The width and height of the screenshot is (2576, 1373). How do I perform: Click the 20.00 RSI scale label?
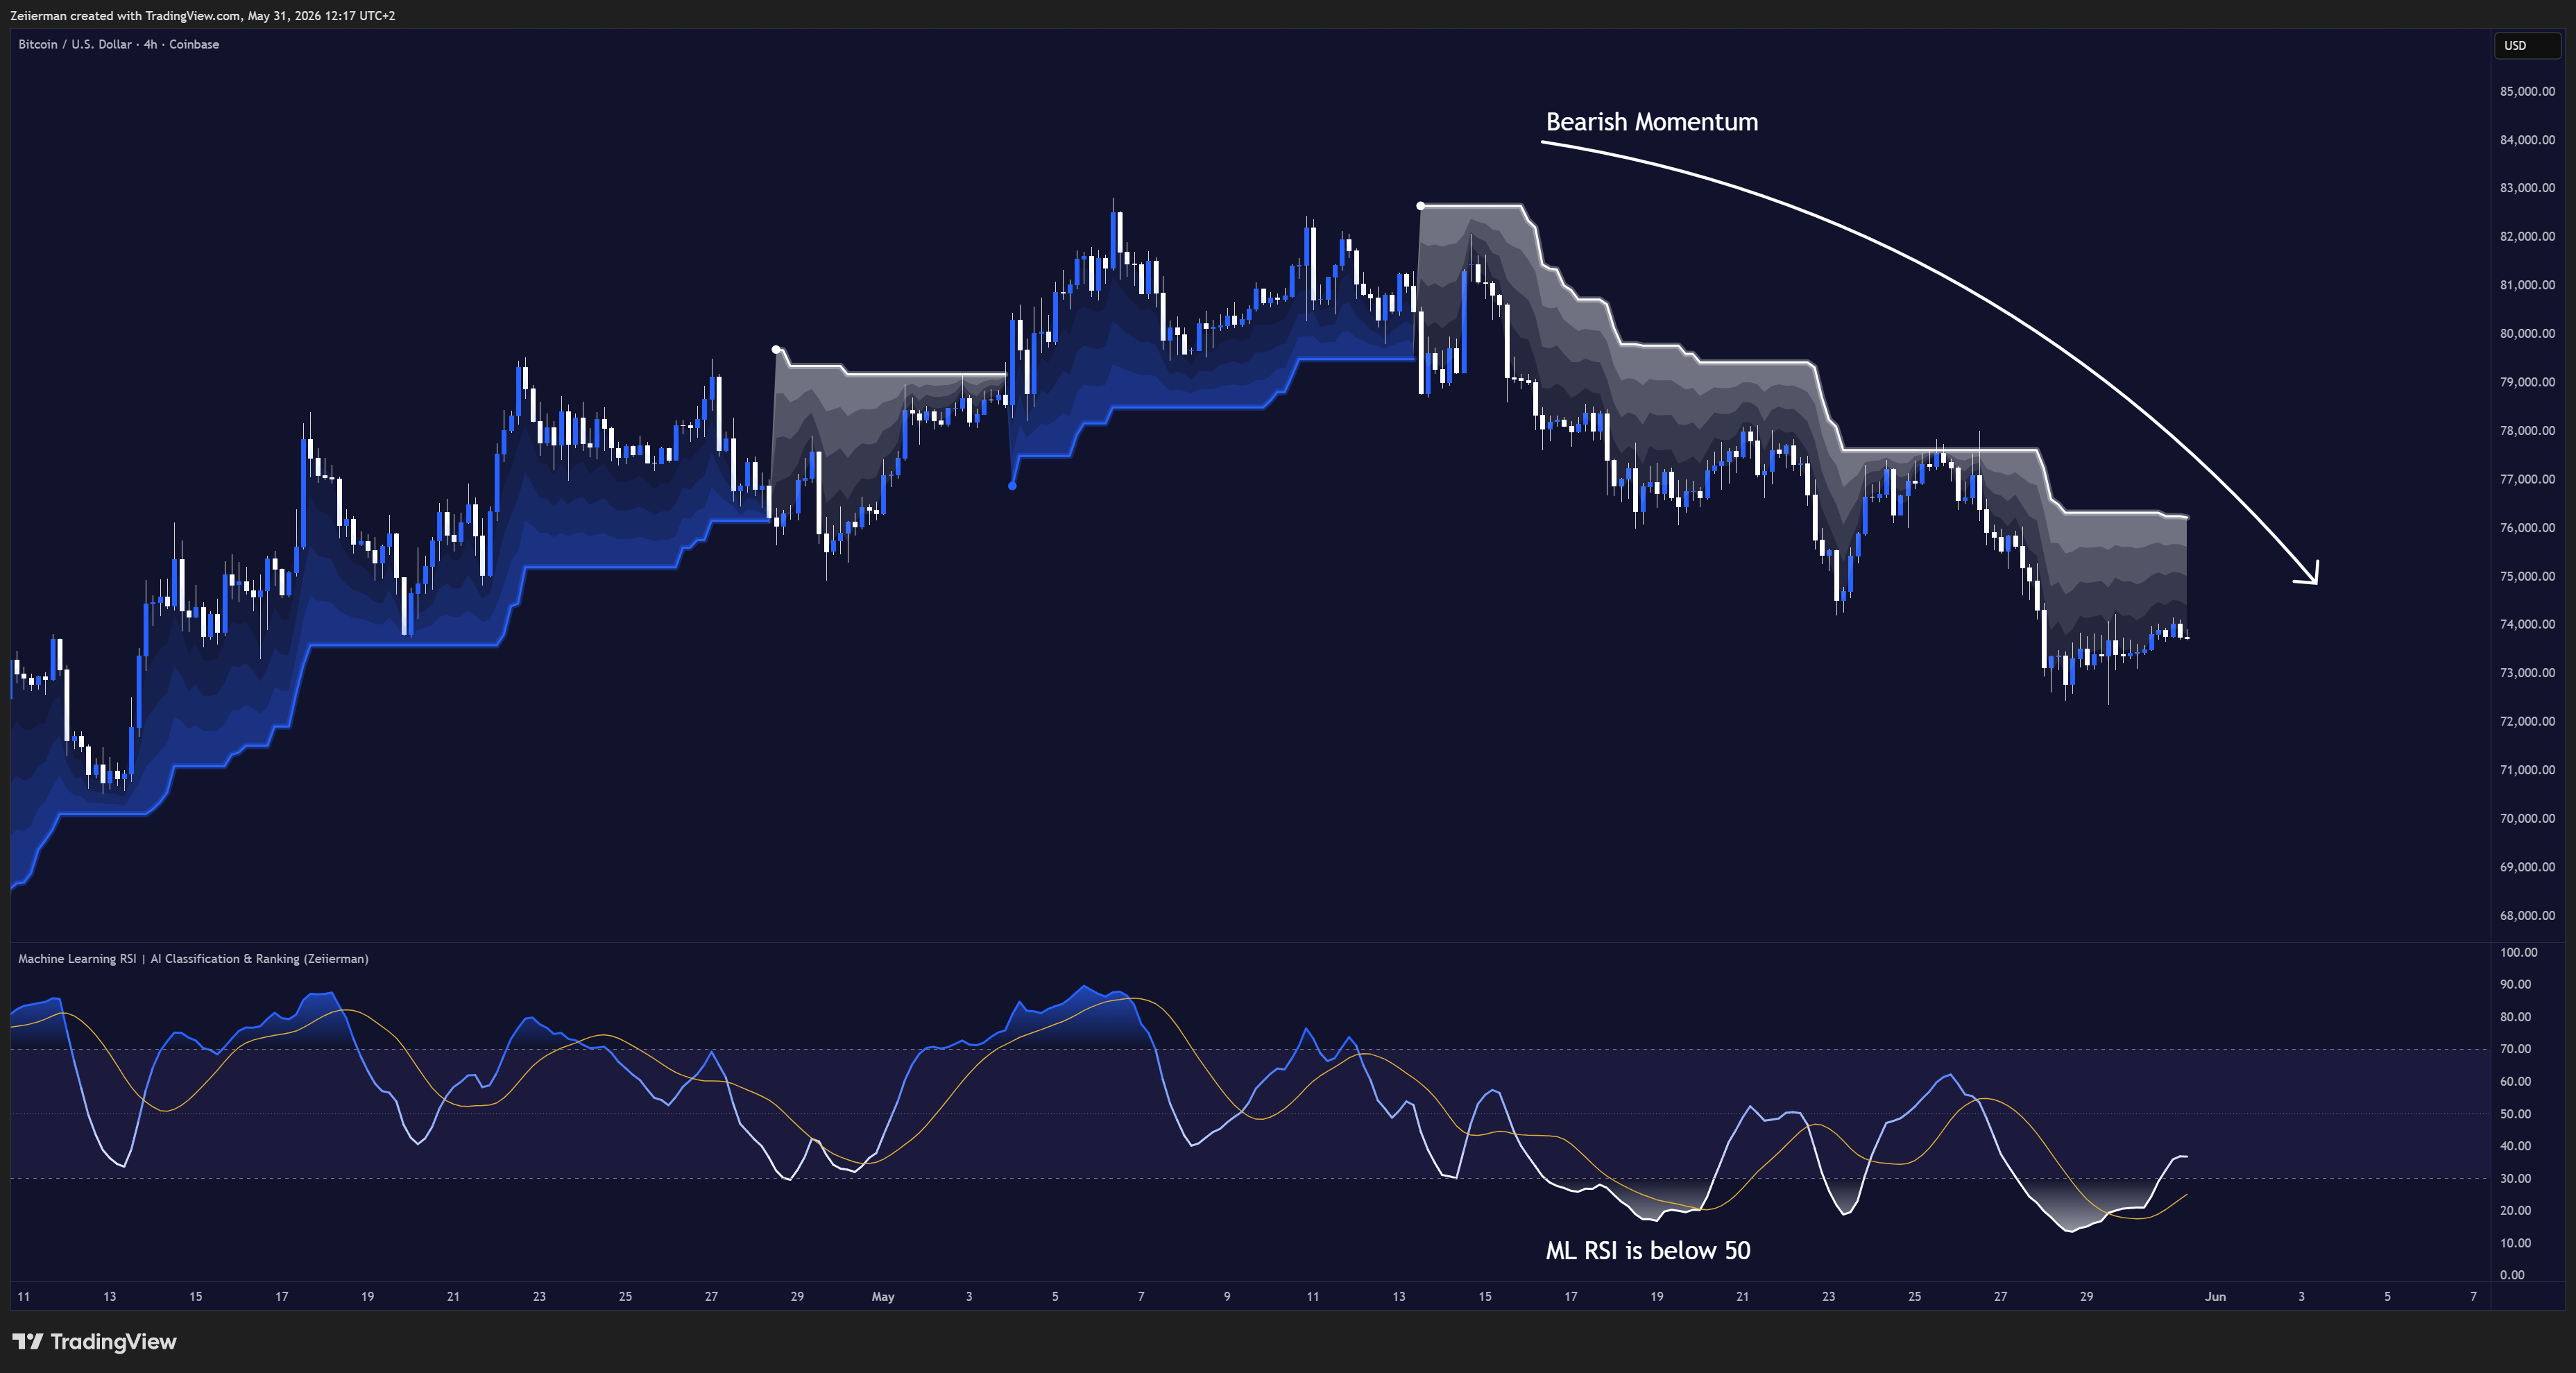(x=2515, y=1210)
